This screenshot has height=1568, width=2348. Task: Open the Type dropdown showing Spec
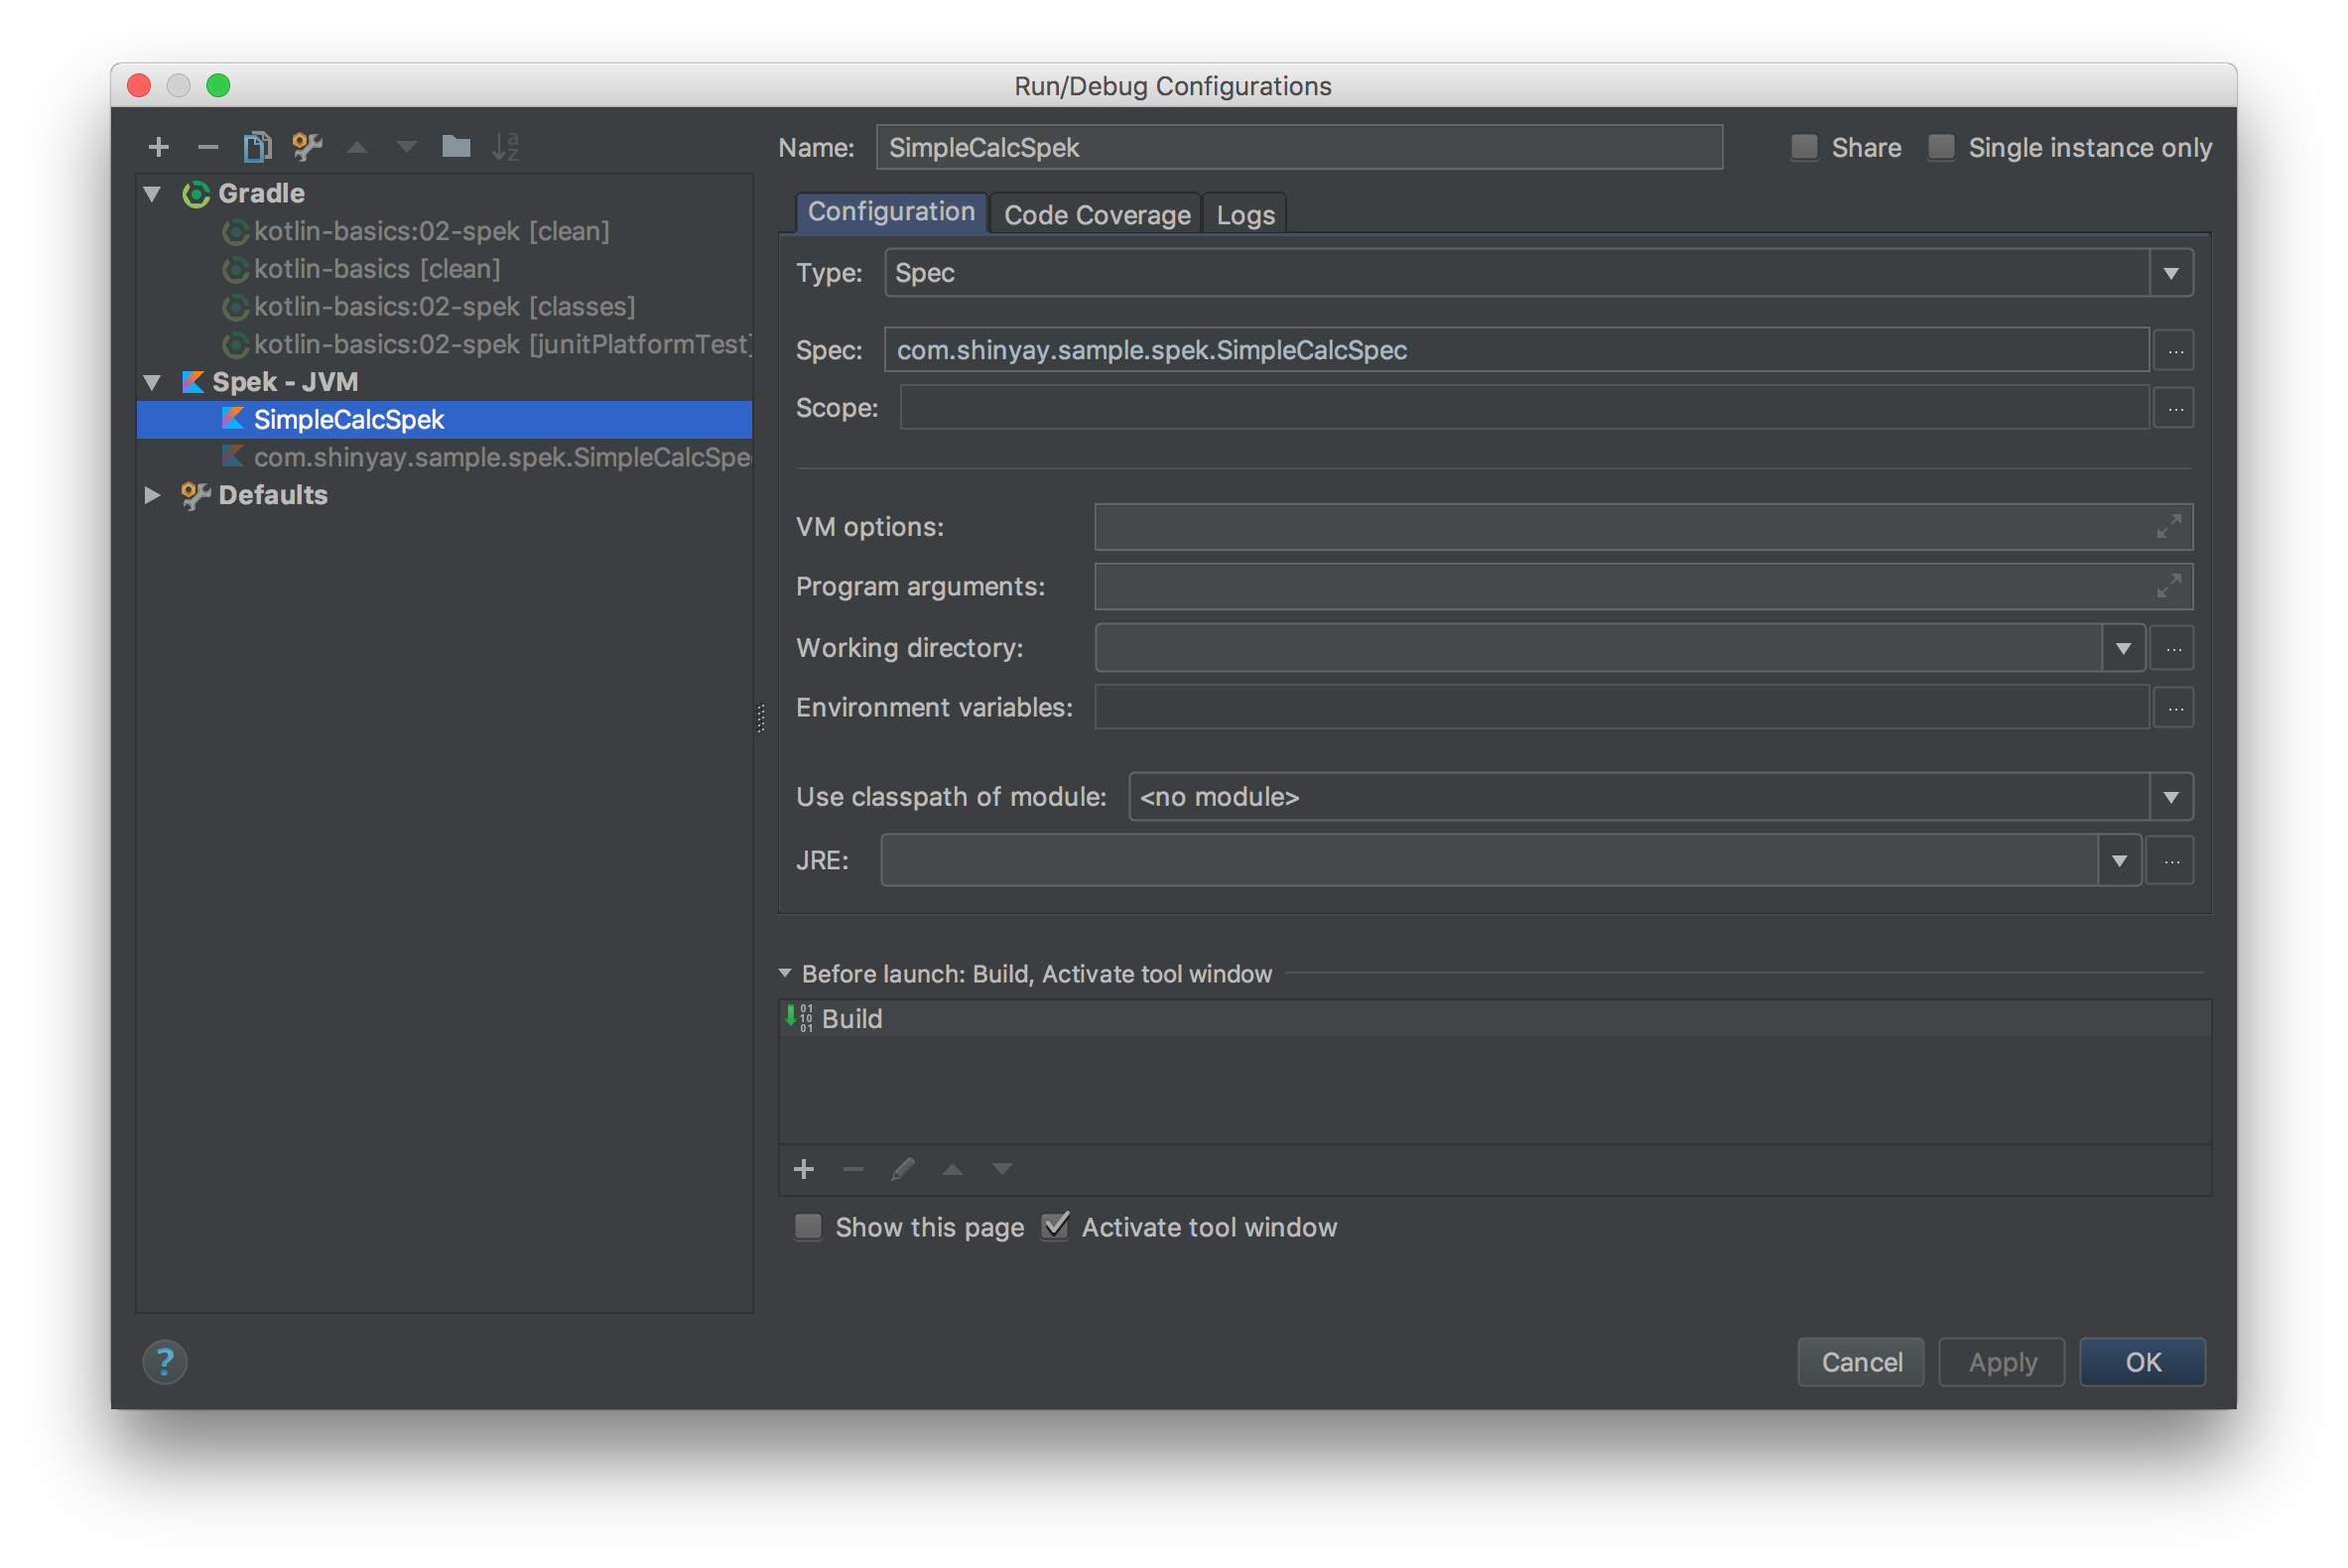[2170, 273]
